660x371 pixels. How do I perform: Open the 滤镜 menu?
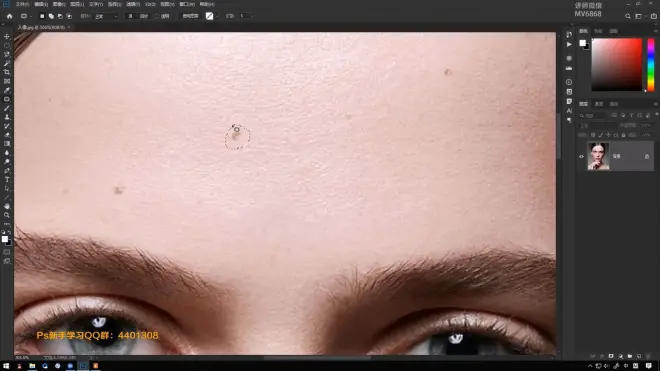click(x=133, y=4)
